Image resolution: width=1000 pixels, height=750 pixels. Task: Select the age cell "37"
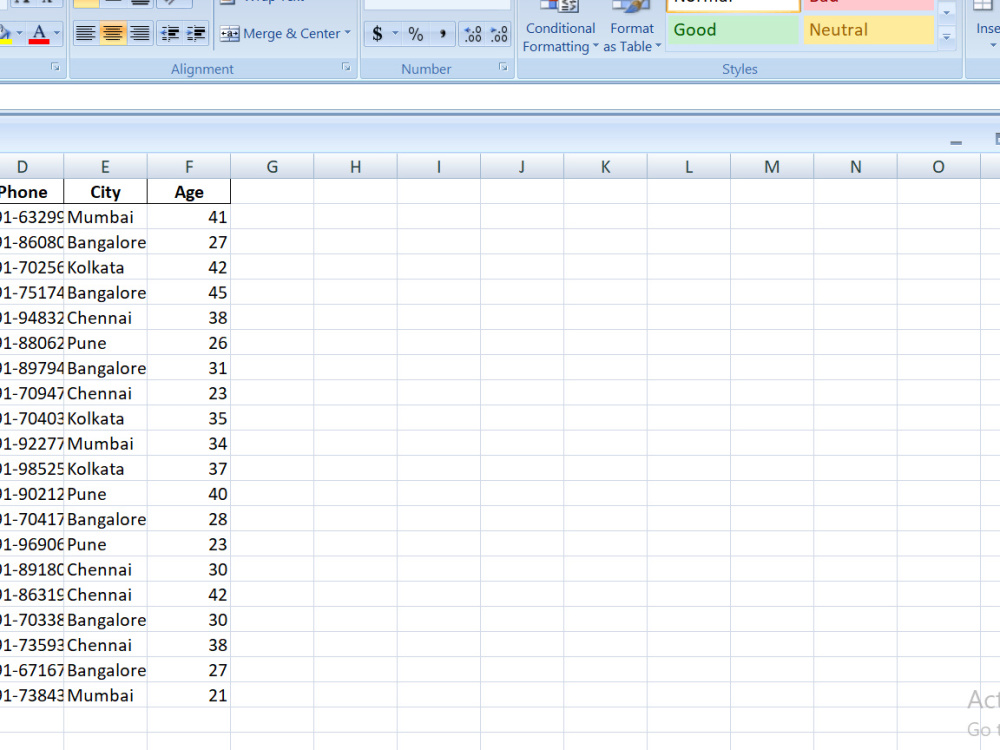(x=189, y=469)
